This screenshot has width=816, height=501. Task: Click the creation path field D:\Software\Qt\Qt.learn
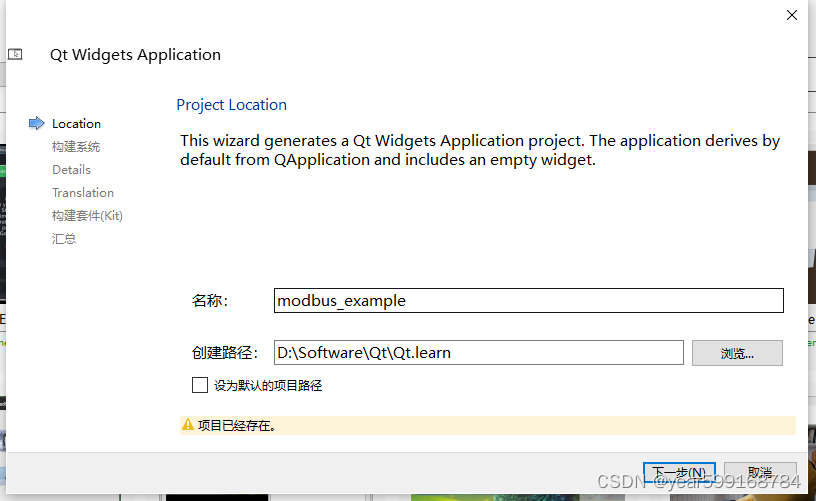479,353
